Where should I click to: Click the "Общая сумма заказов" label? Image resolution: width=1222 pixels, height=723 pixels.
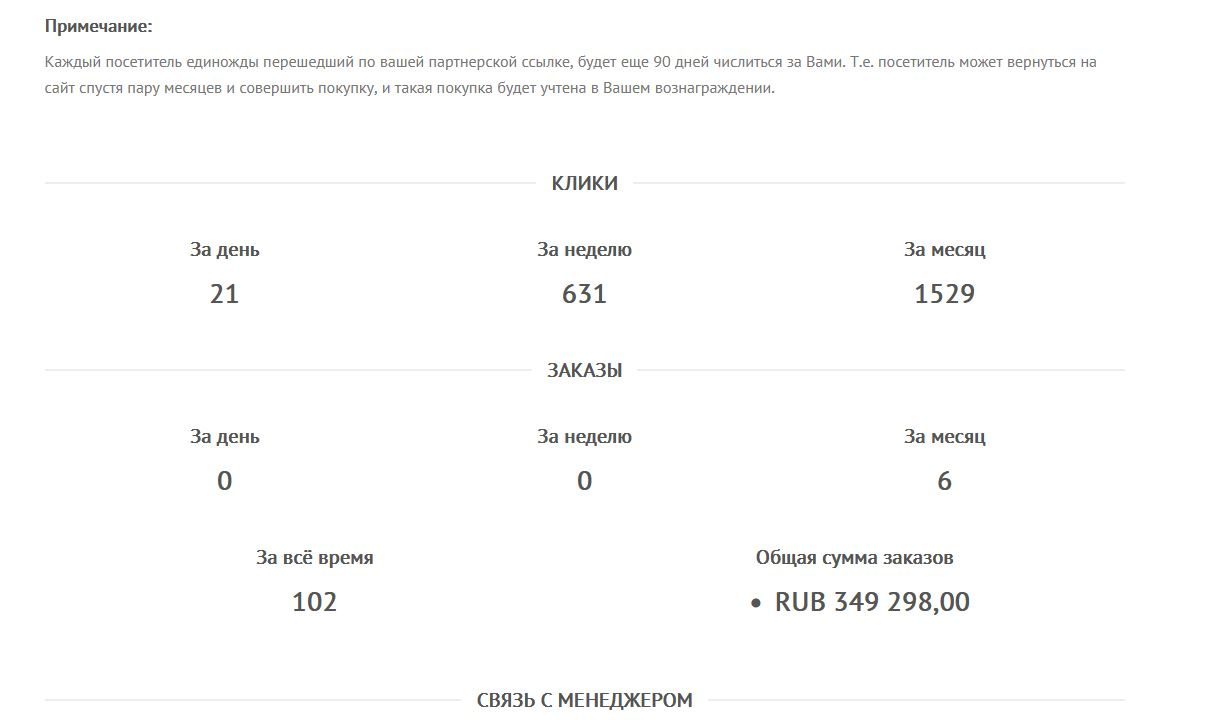861,558
